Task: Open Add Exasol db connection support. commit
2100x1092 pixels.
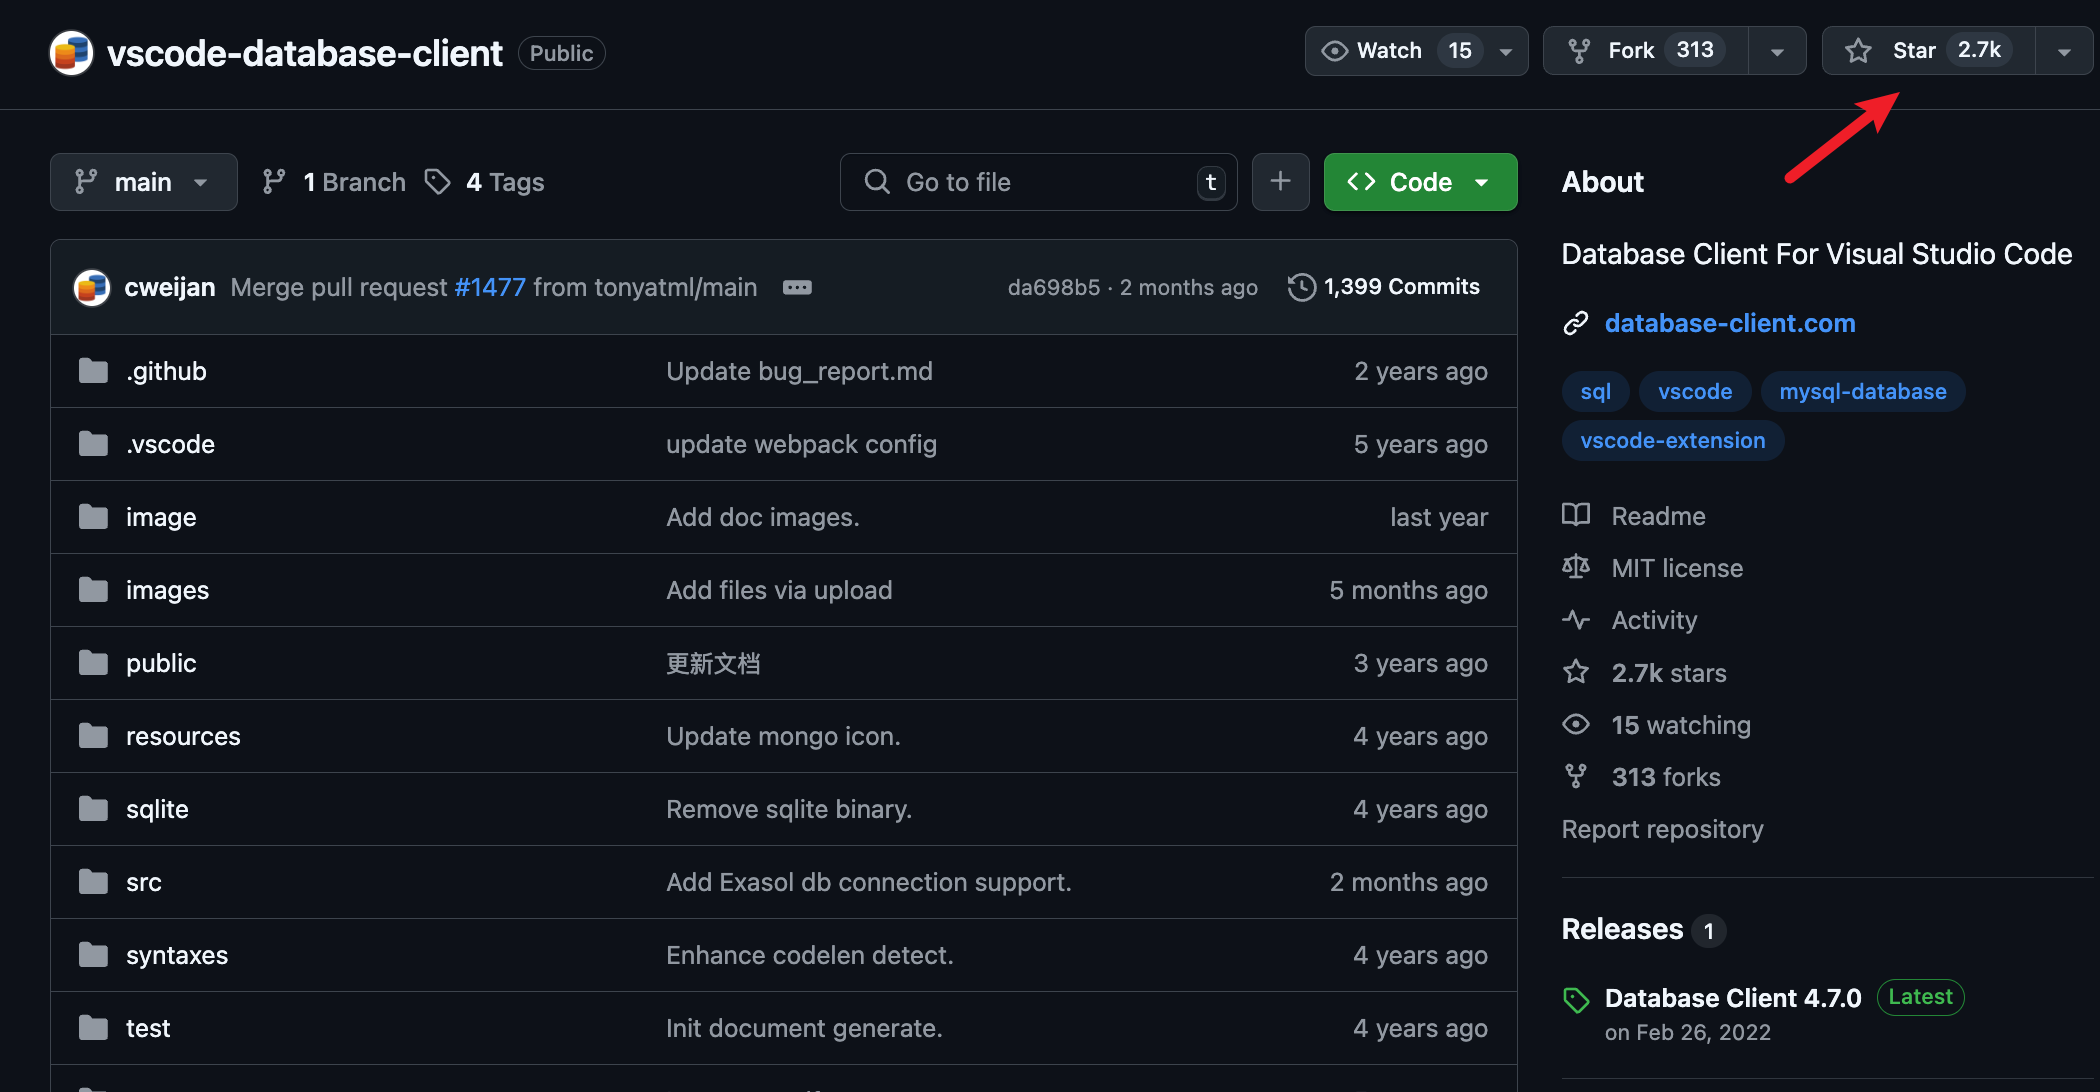Action: click(x=868, y=882)
